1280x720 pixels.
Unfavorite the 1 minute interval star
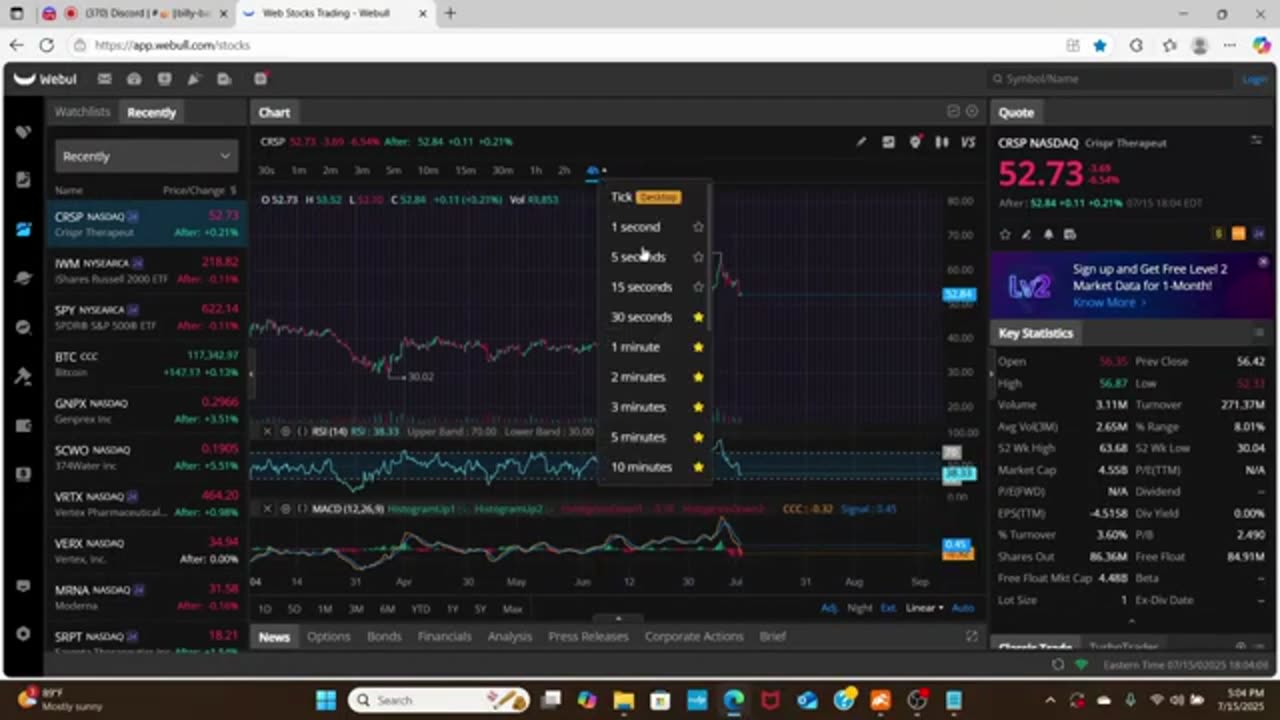(x=698, y=347)
